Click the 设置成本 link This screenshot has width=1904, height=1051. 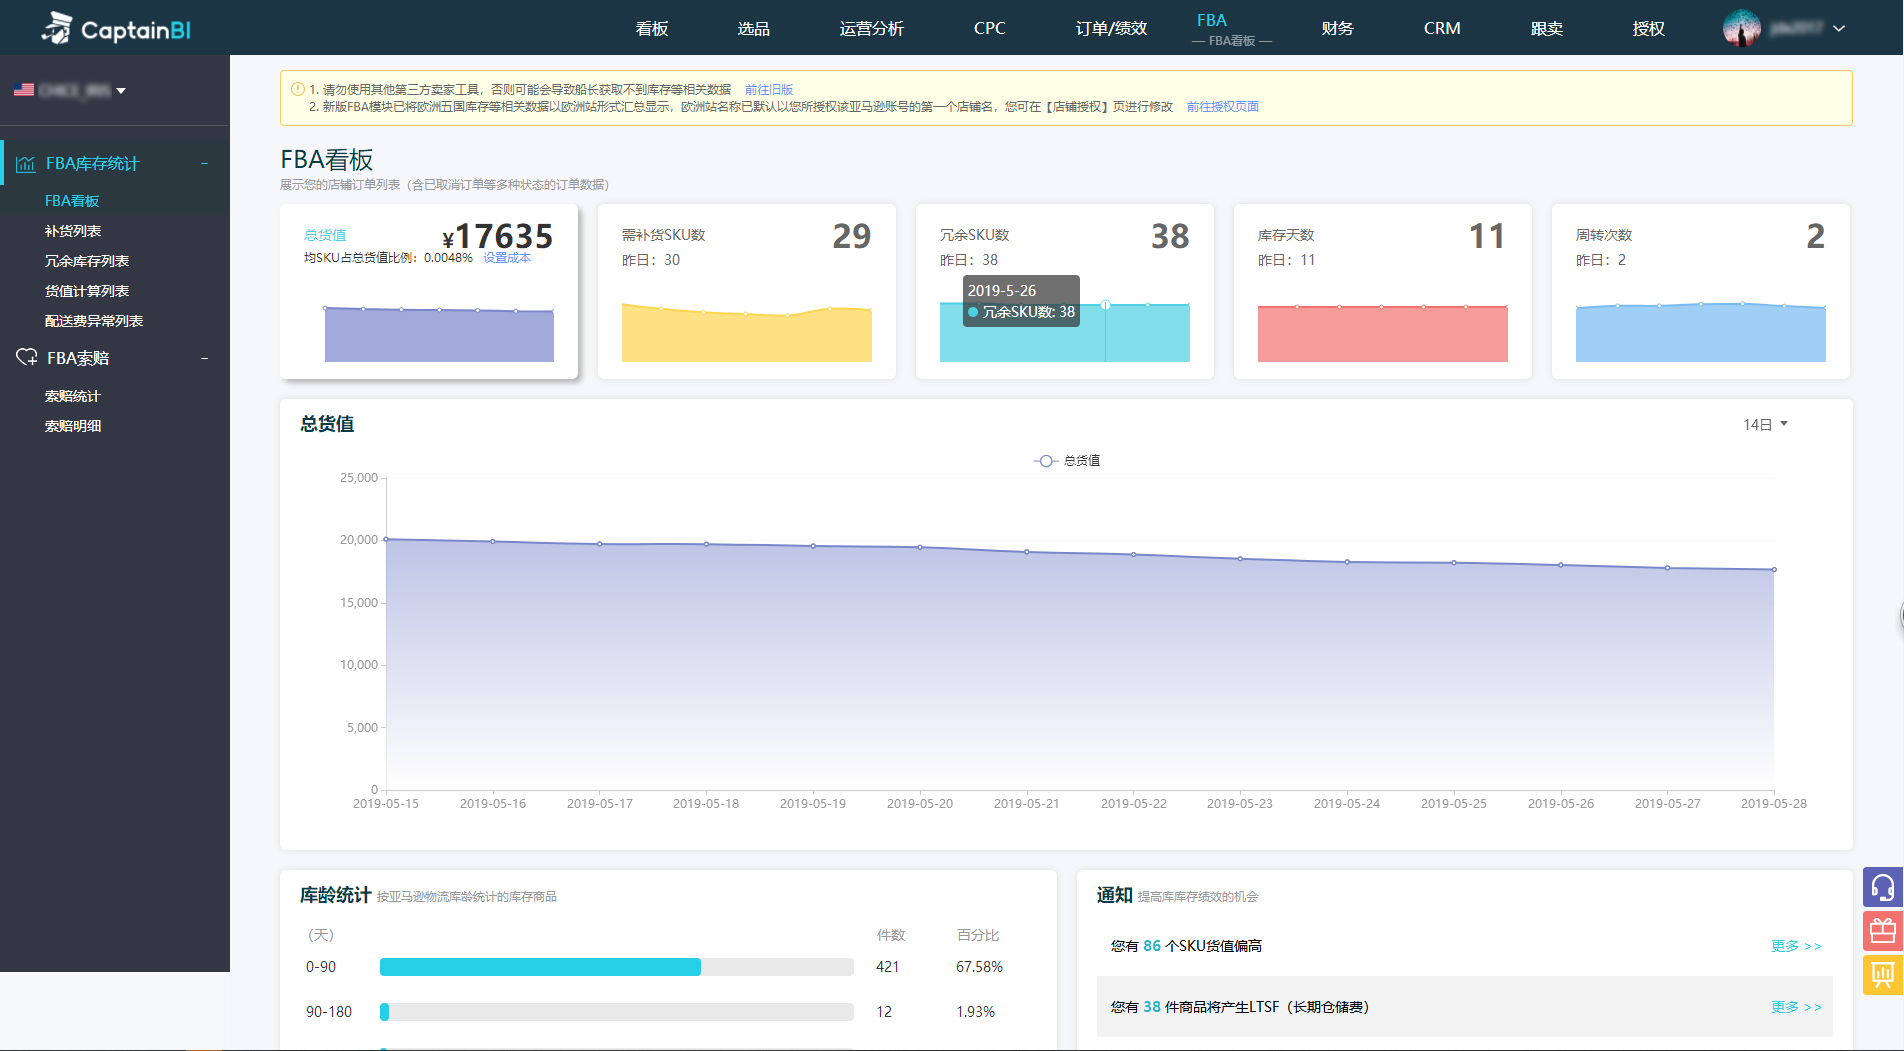pos(507,258)
